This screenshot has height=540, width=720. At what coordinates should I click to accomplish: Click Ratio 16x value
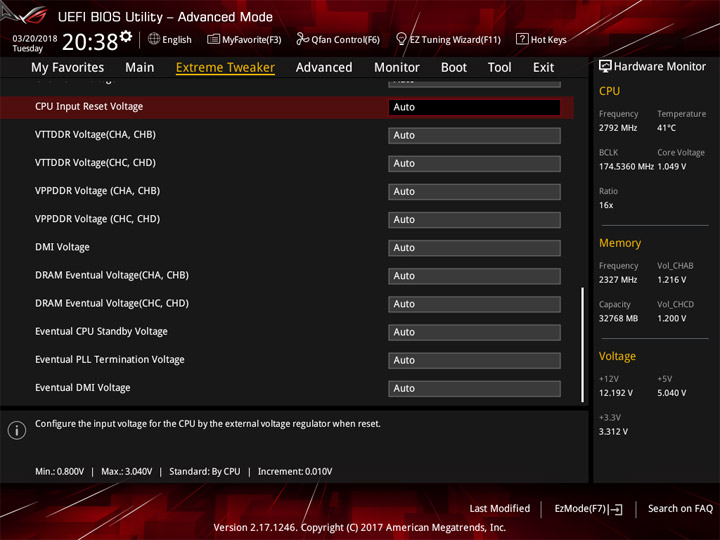(x=606, y=205)
